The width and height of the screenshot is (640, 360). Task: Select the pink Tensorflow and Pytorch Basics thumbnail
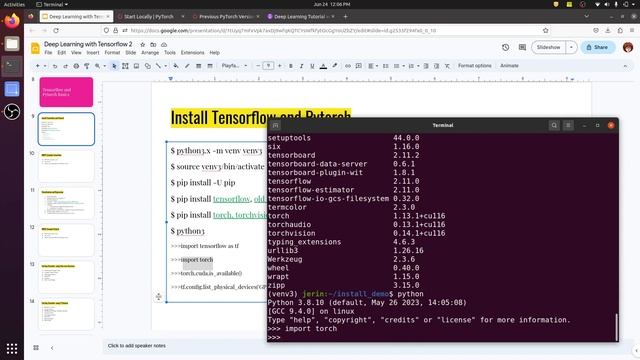coord(66,92)
